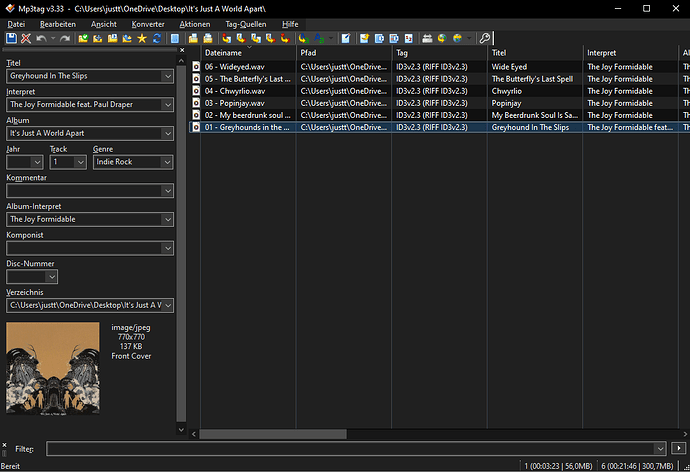Open the undo history dropdown arrow
This screenshot has height=472, width=690.
pos(53,38)
